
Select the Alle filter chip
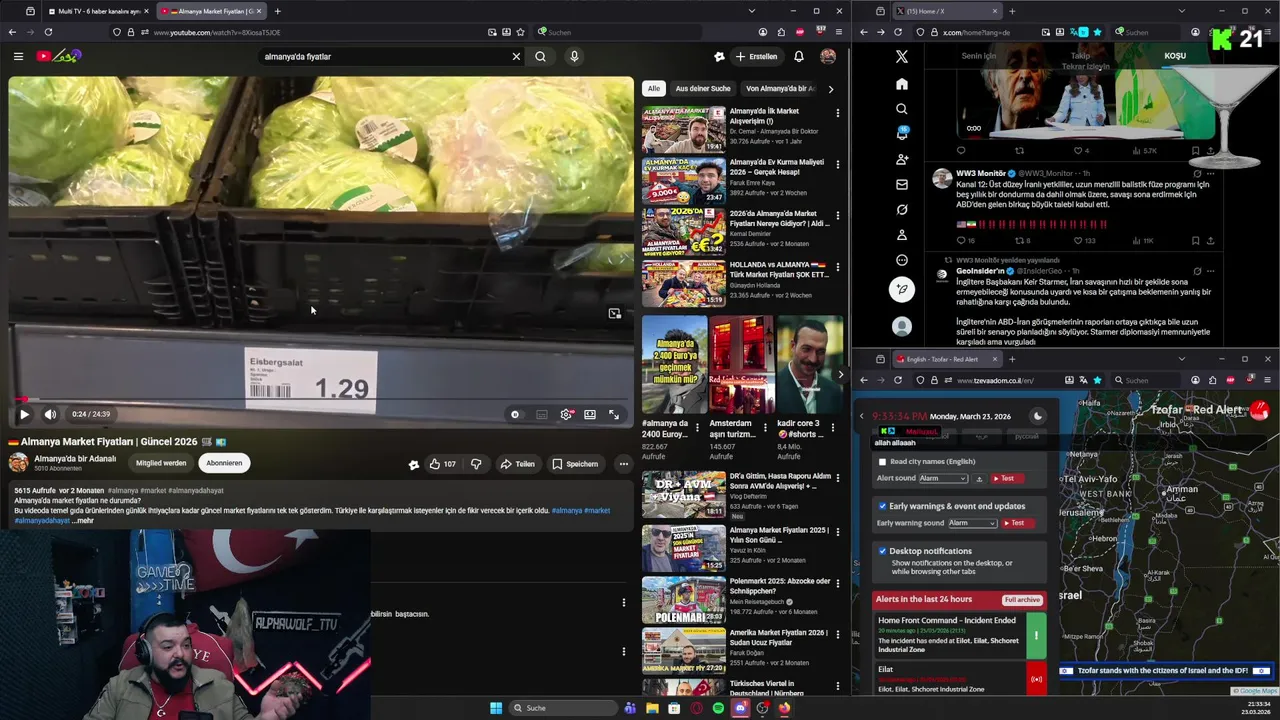point(653,88)
